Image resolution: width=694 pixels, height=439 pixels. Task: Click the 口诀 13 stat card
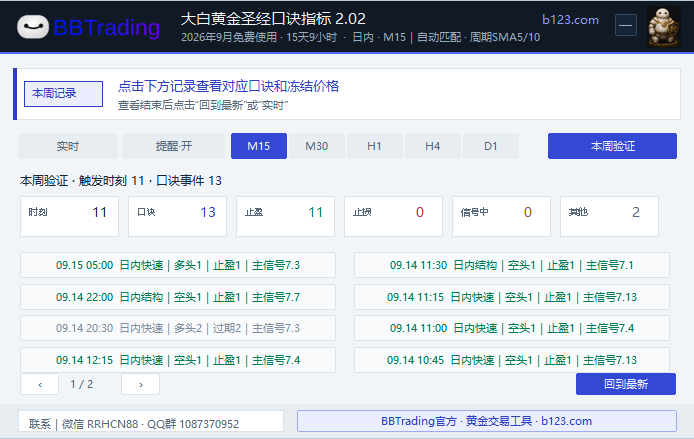point(177,216)
